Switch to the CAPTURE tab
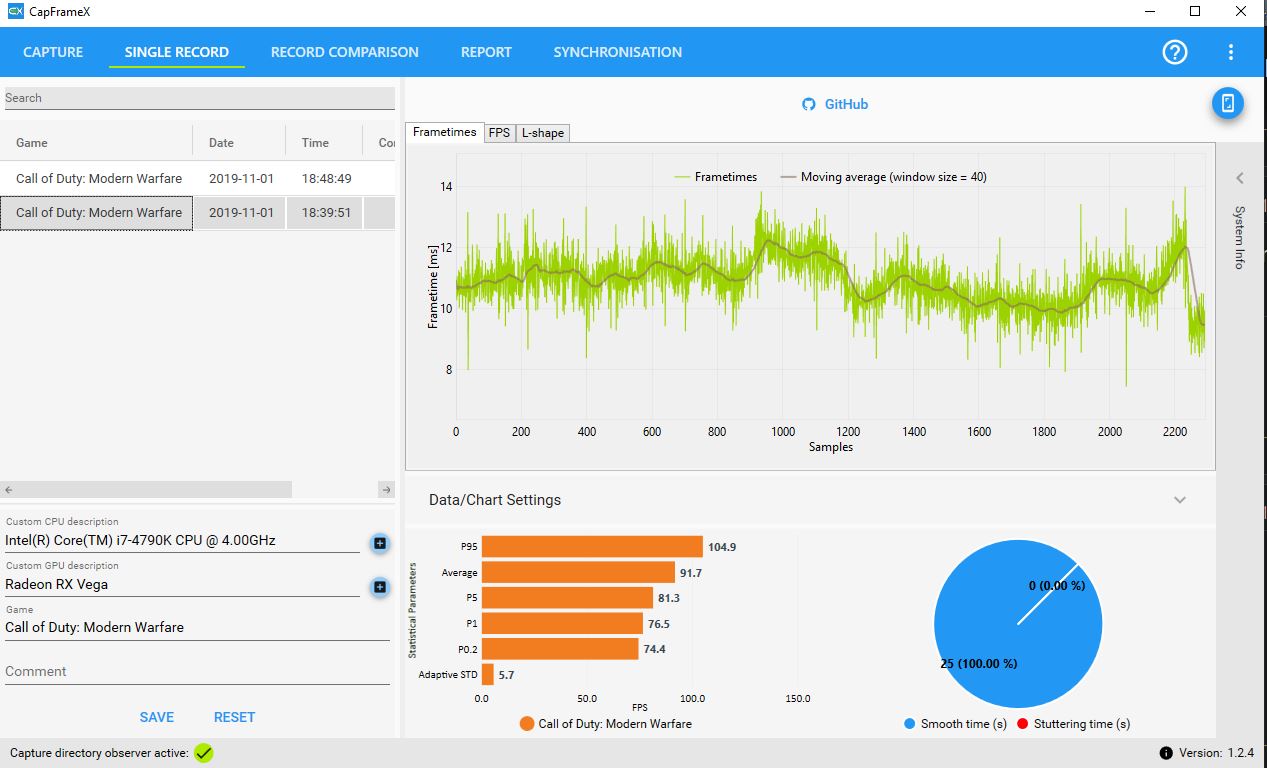The width and height of the screenshot is (1267, 768). (x=53, y=52)
